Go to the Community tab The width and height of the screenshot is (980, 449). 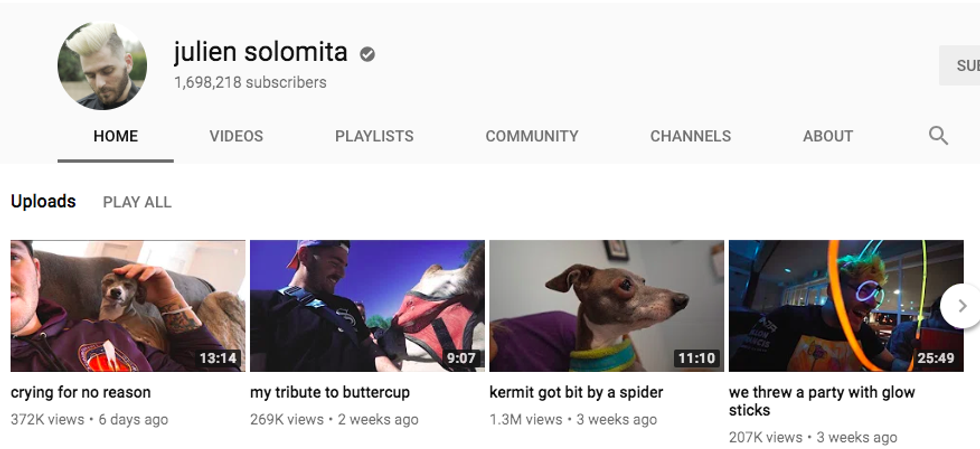coord(532,136)
